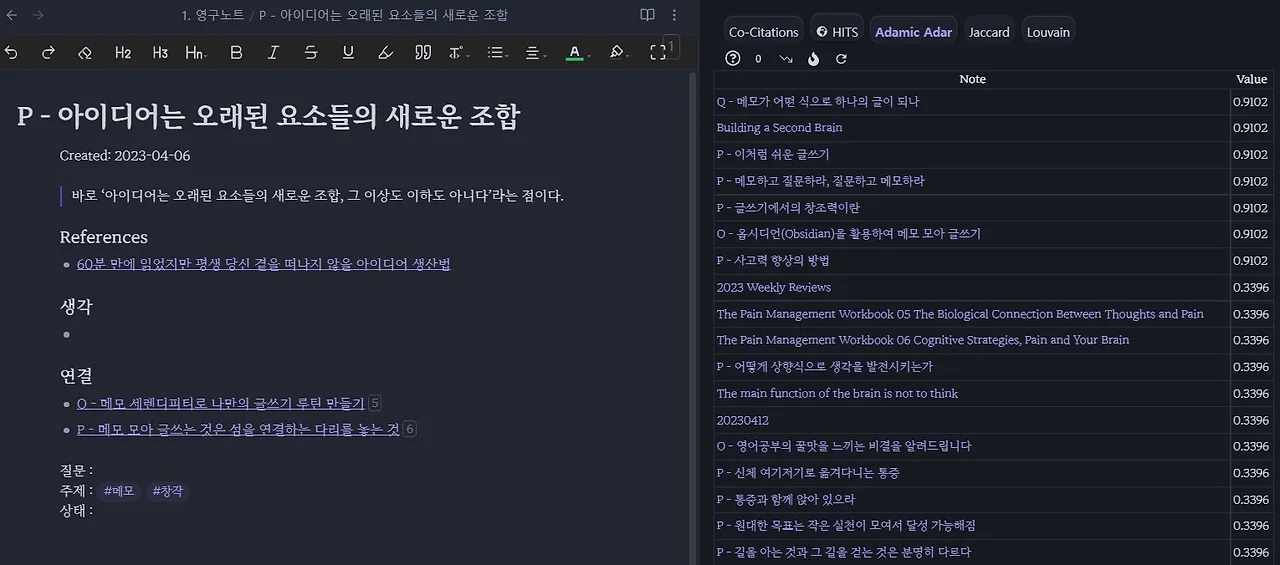1280x565 pixels.
Task: Insert a block quote with quote icon
Action: point(423,52)
